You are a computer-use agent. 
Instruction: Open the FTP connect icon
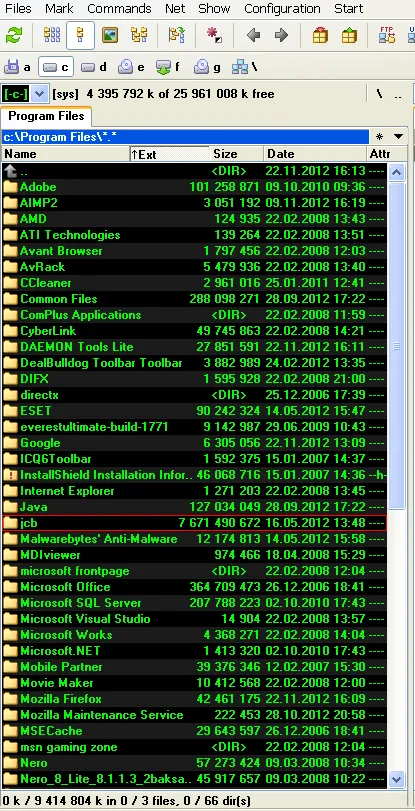click(387, 35)
